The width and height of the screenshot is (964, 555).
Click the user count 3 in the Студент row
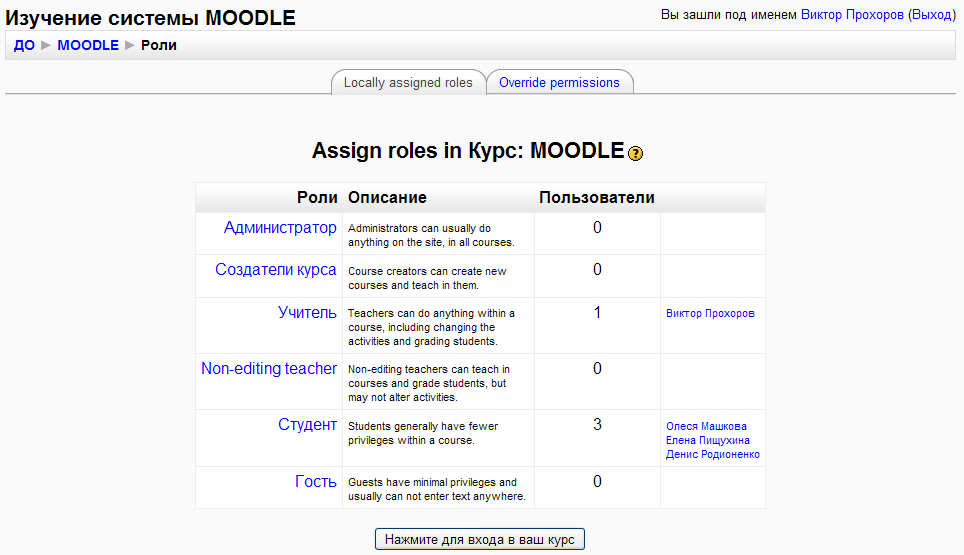pyautogui.click(x=597, y=425)
